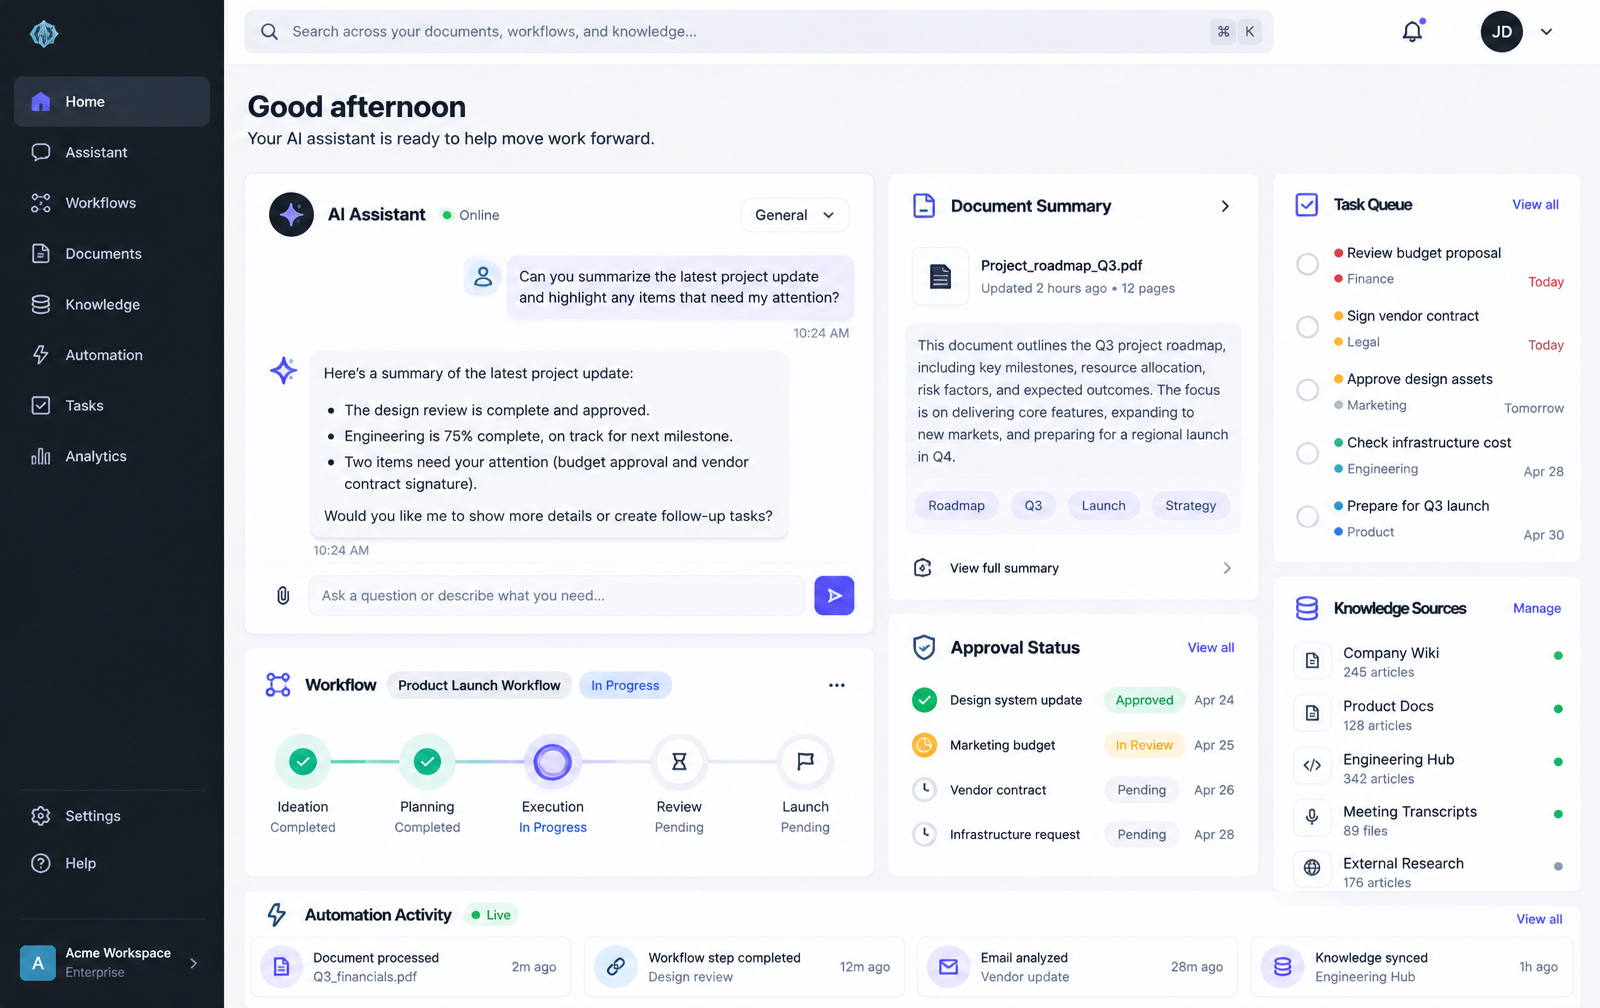Image resolution: width=1600 pixels, height=1008 pixels.
Task: Click the Review hourglass step icon
Action: point(679,762)
